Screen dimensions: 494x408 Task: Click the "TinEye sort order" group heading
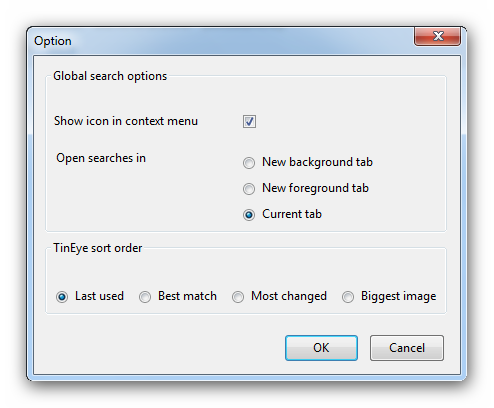click(x=98, y=248)
